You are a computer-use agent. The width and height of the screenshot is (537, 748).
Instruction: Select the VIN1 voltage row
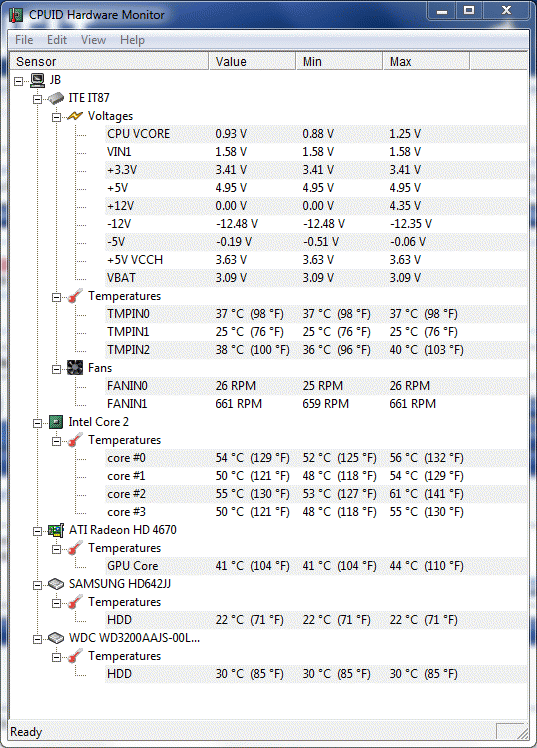316,152
